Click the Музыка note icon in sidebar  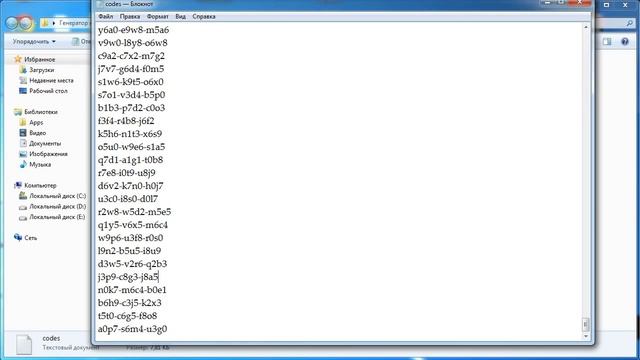coord(23,164)
